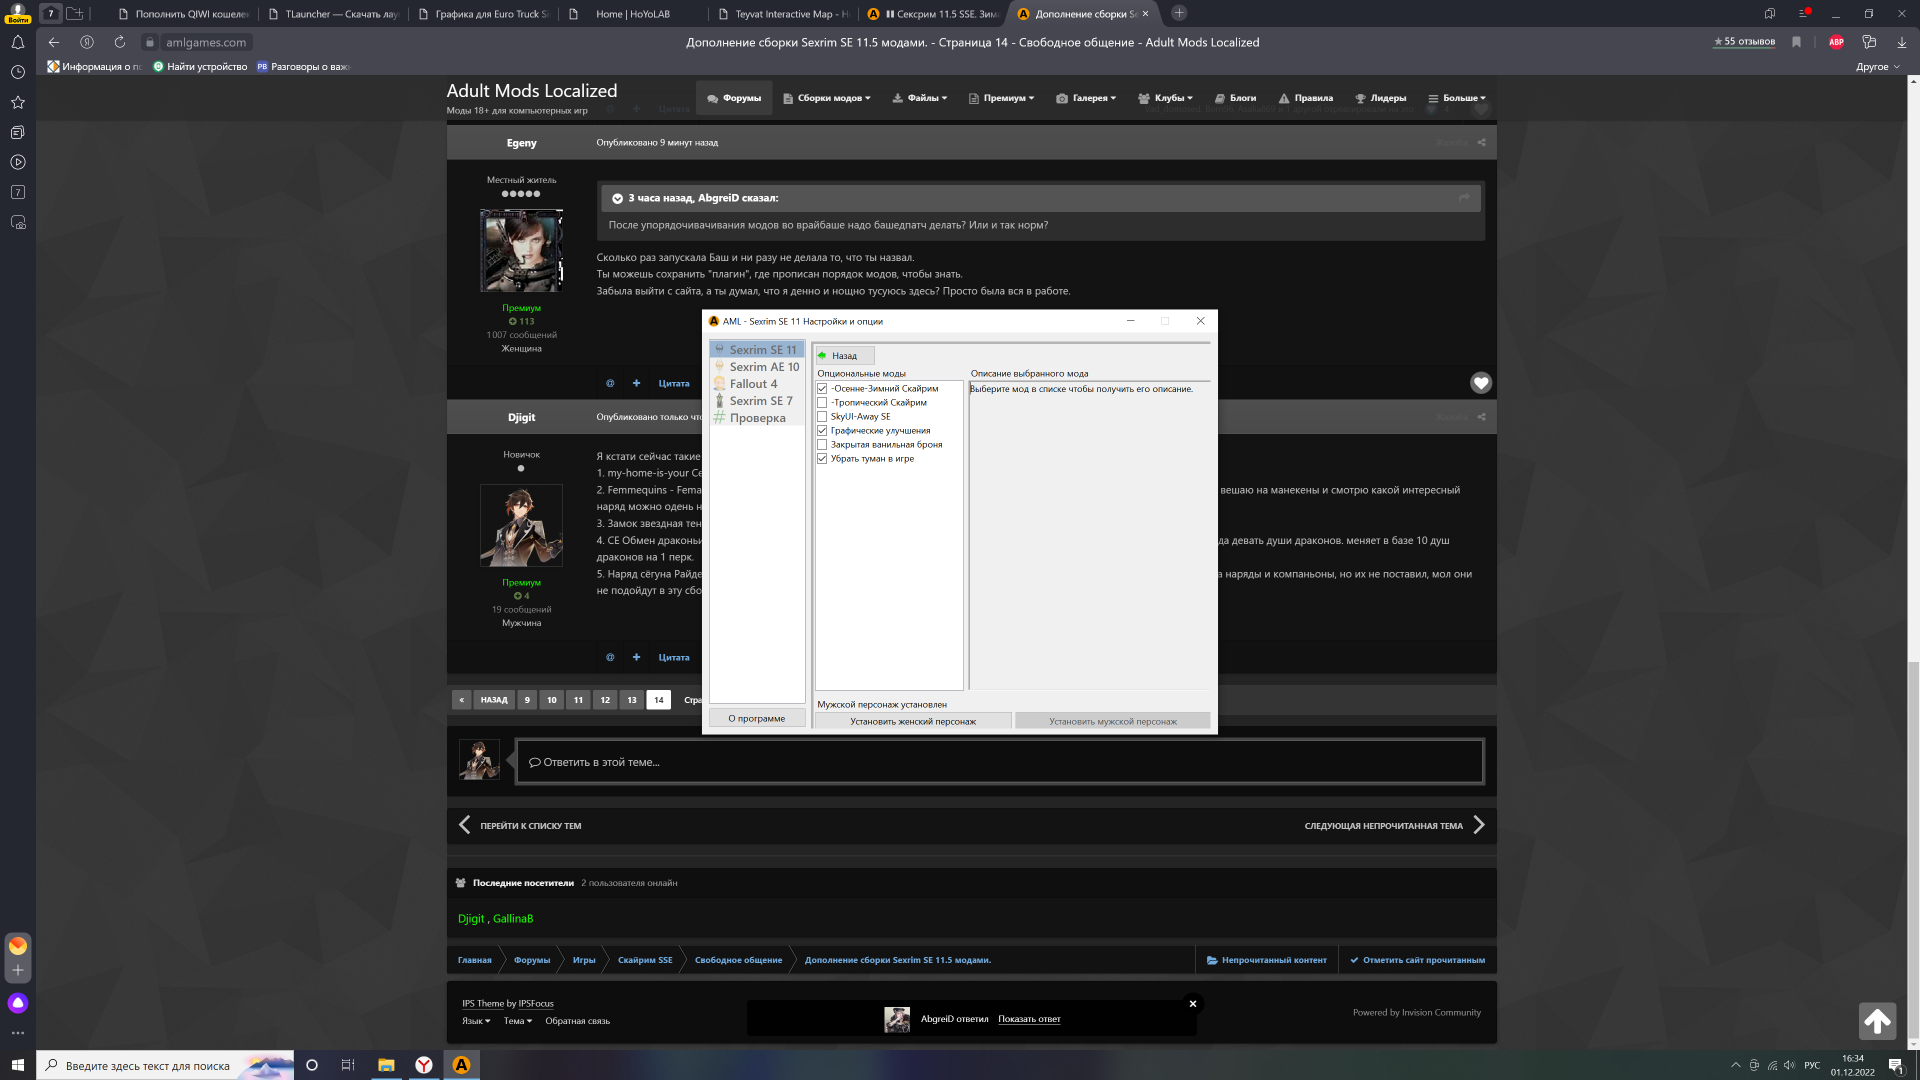Click the Назад button in AML window
The width and height of the screenshot is (1920, 1080).
(844, 356)
